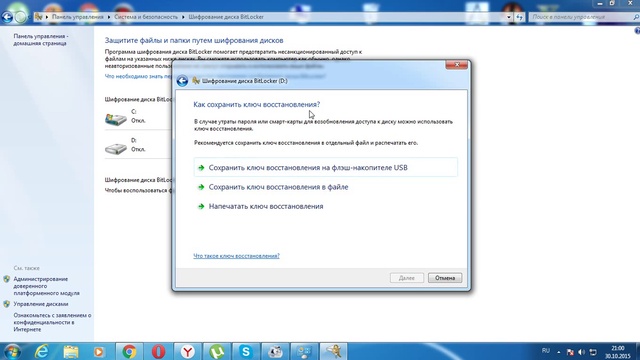Click the network tray icon

(x=593, y=352)
